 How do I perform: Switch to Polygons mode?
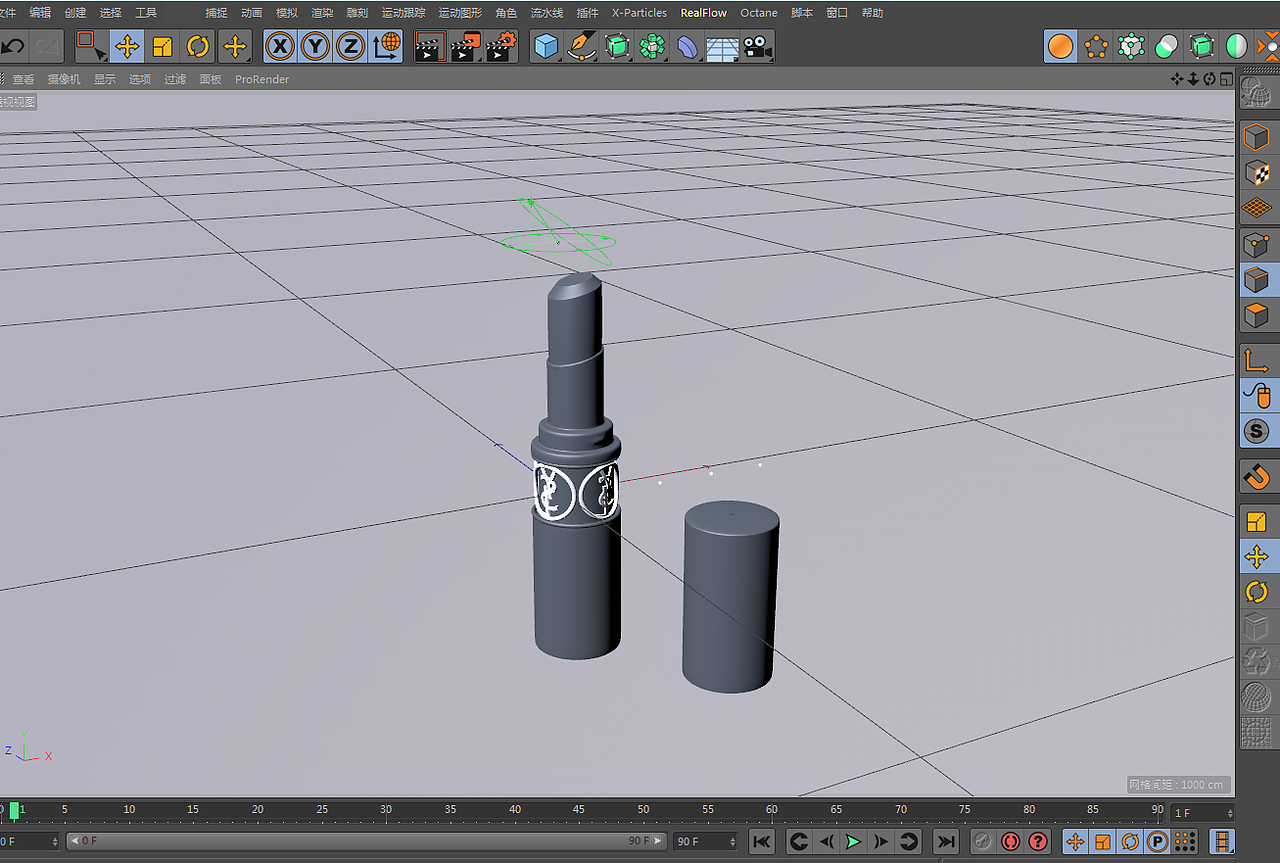tap(1256, 316)
